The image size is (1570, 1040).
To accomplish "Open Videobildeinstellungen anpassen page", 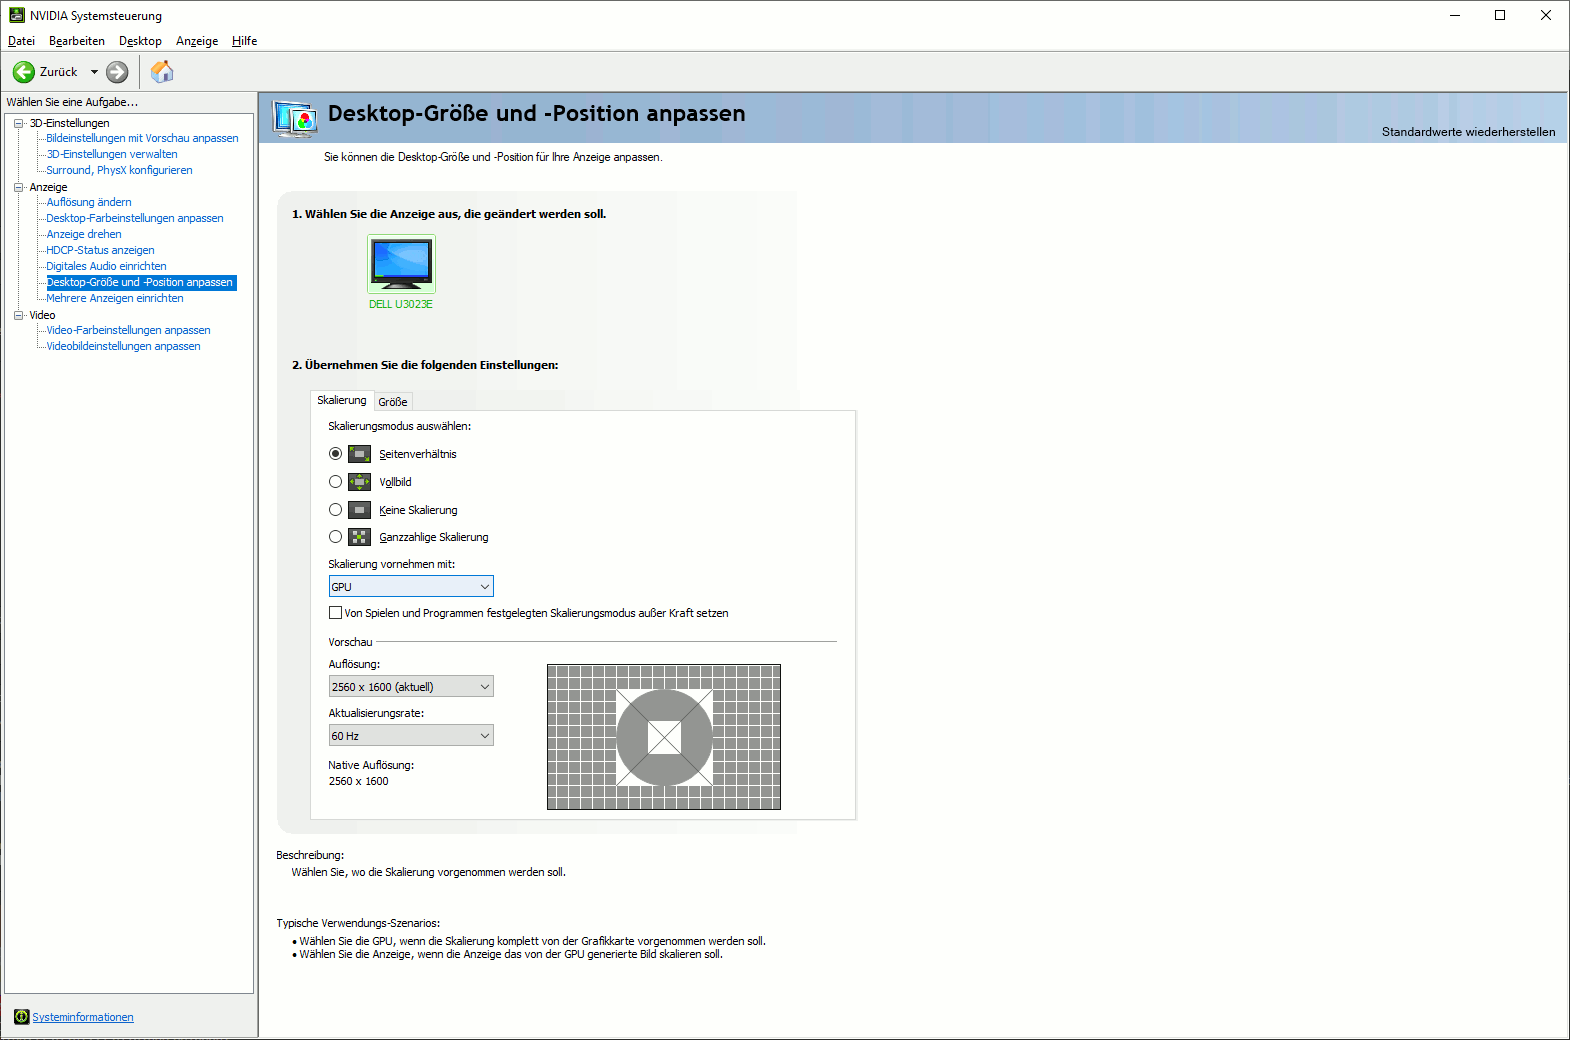I will click(x=123, y=346).
